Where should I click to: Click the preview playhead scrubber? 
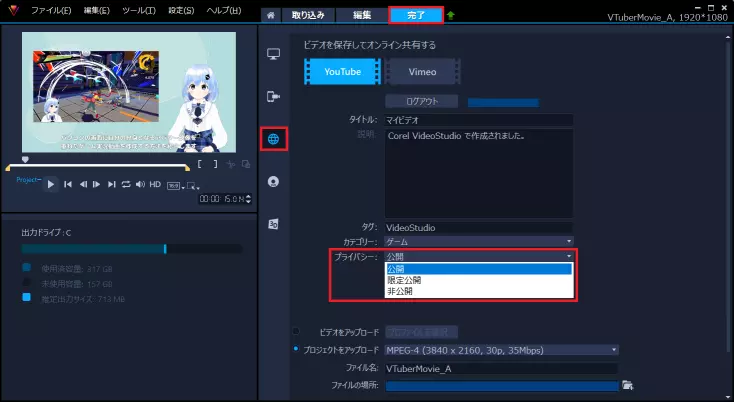coord(25,160)
